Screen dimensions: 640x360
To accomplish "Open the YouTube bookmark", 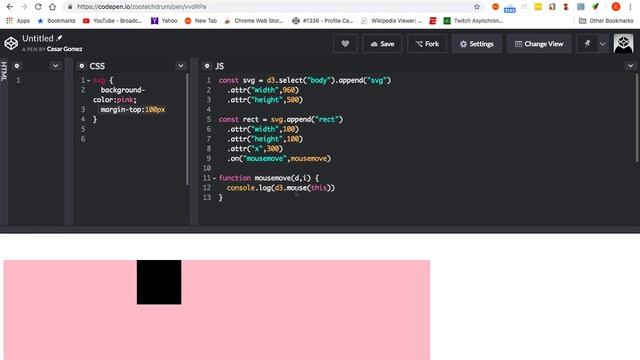I will [x=112, y=20].
